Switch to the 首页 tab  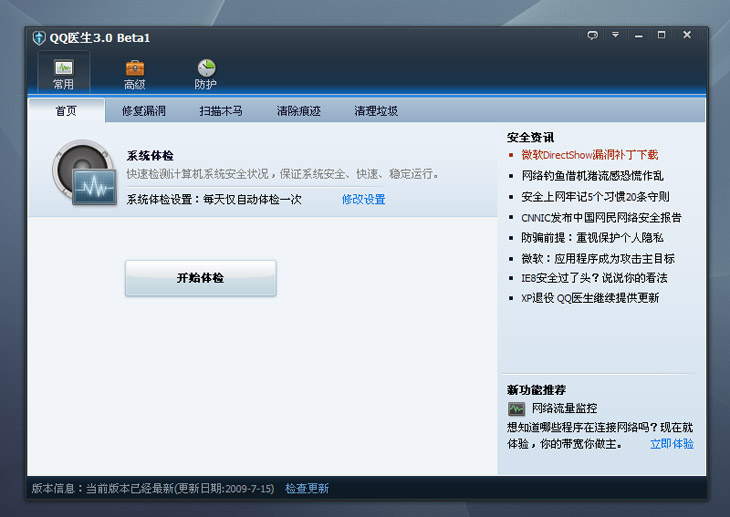67,111
